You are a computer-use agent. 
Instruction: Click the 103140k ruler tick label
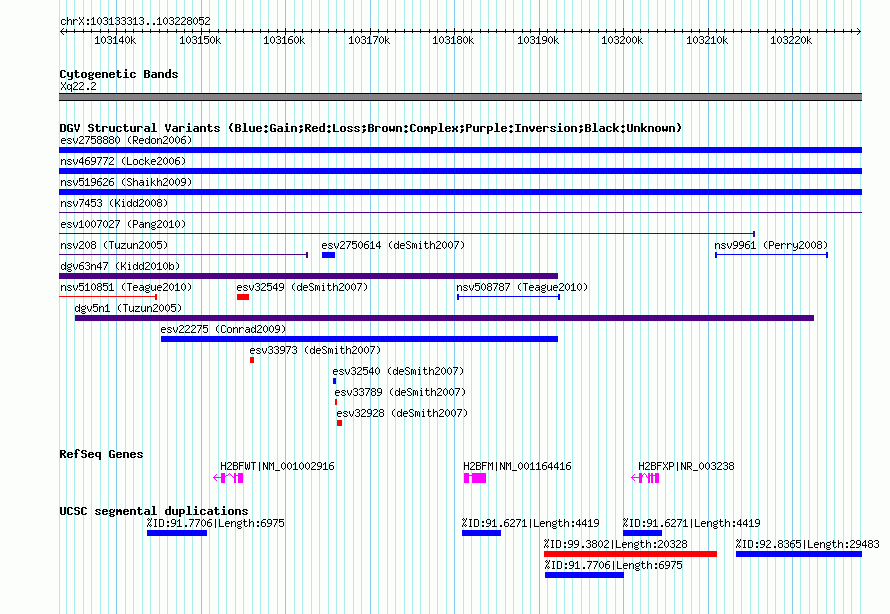click(115, 40)
